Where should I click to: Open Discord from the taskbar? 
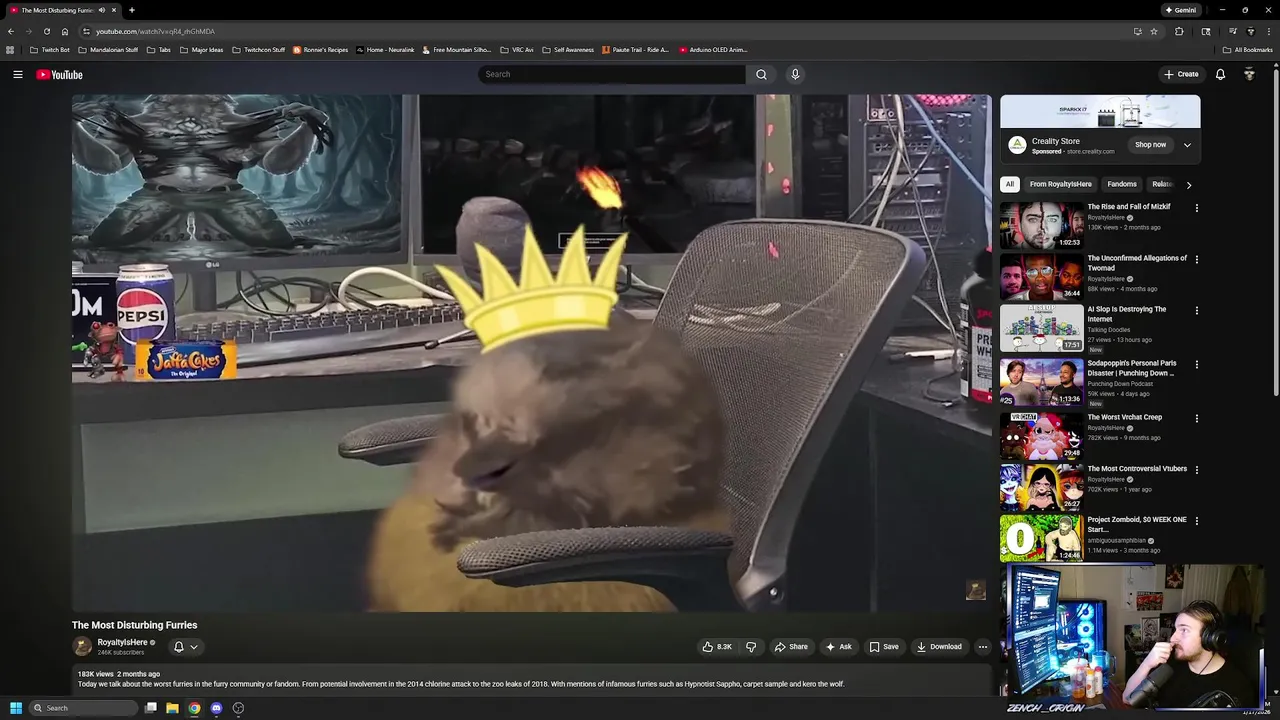pos(216,708)
